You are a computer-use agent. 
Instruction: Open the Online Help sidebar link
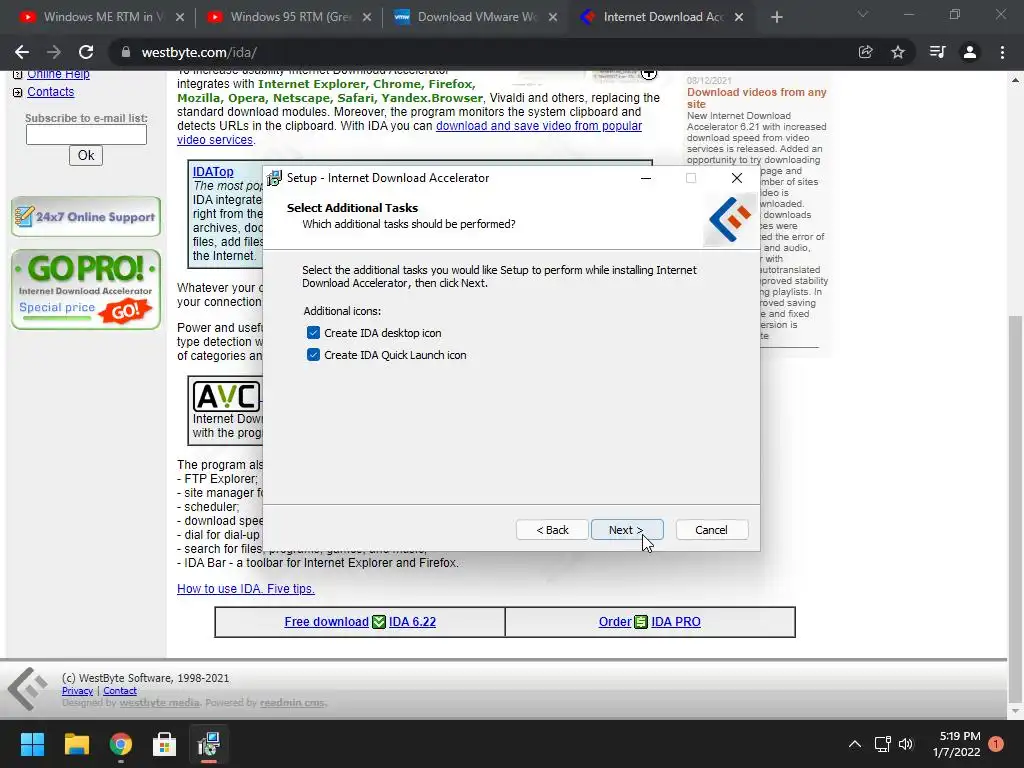pyautogui.click(x=58, y=74)
